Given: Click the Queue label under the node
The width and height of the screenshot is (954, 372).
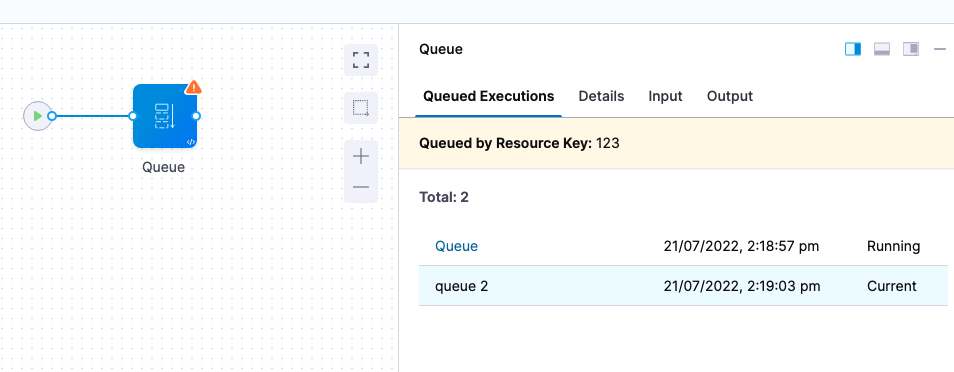Looking at the screenshot, I should [163, 167].
